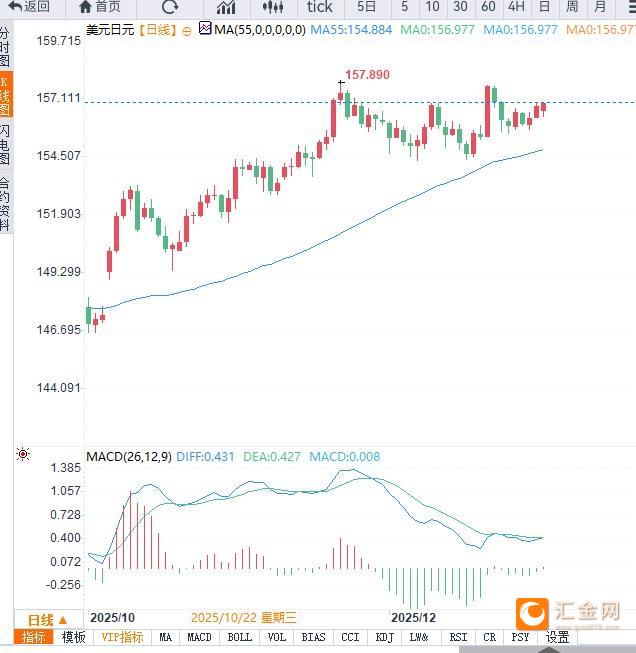Click the MACD(26,12,9) label
The image size is (636, 653).
(129, 457)
